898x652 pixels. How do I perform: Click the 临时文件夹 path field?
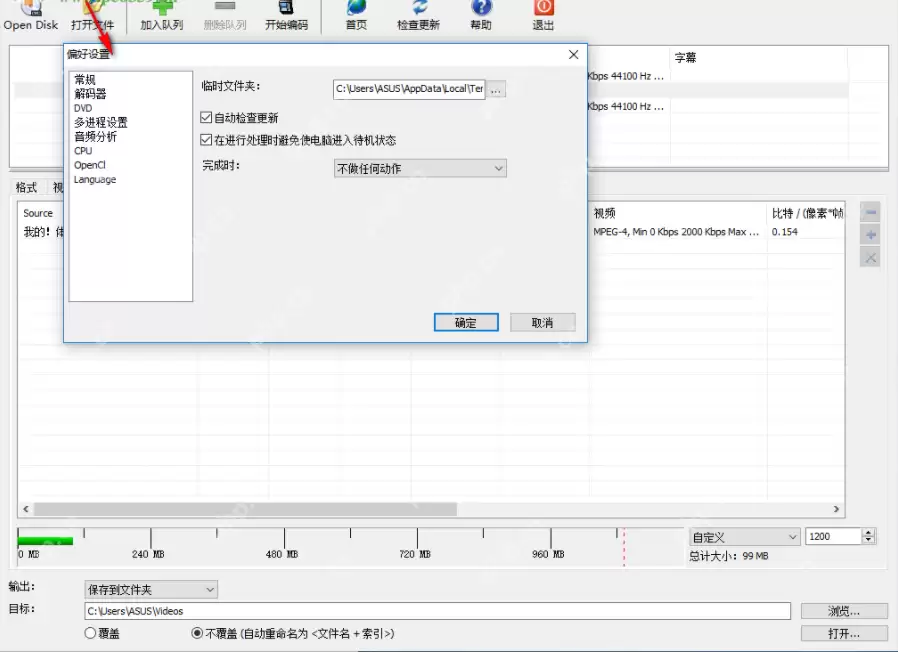pos(409,89)
